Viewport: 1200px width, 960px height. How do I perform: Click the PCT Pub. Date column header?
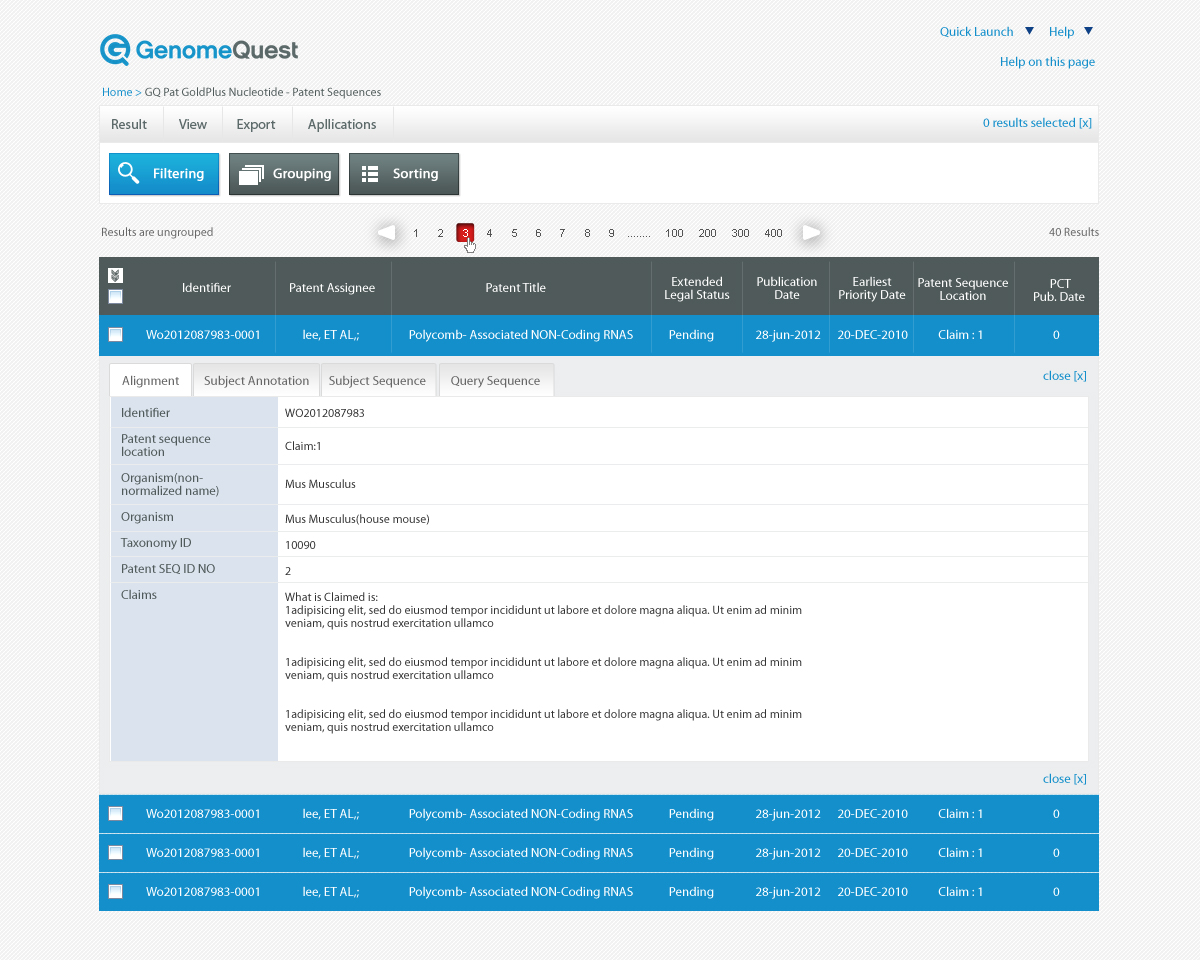click(1059, 290)
